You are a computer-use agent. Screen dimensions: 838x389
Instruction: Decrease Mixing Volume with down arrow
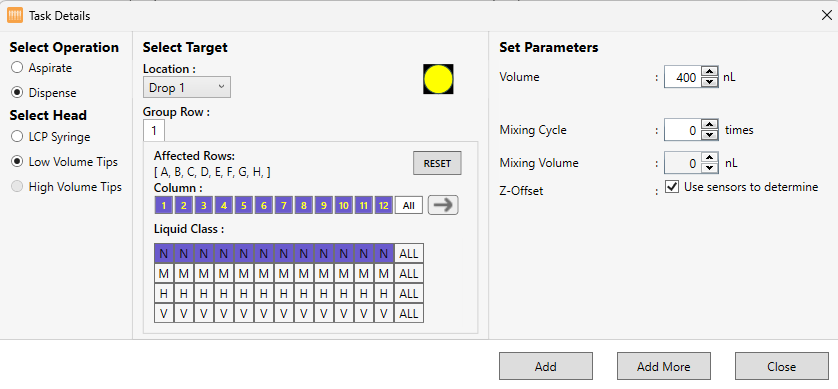(x=709, y=168)
